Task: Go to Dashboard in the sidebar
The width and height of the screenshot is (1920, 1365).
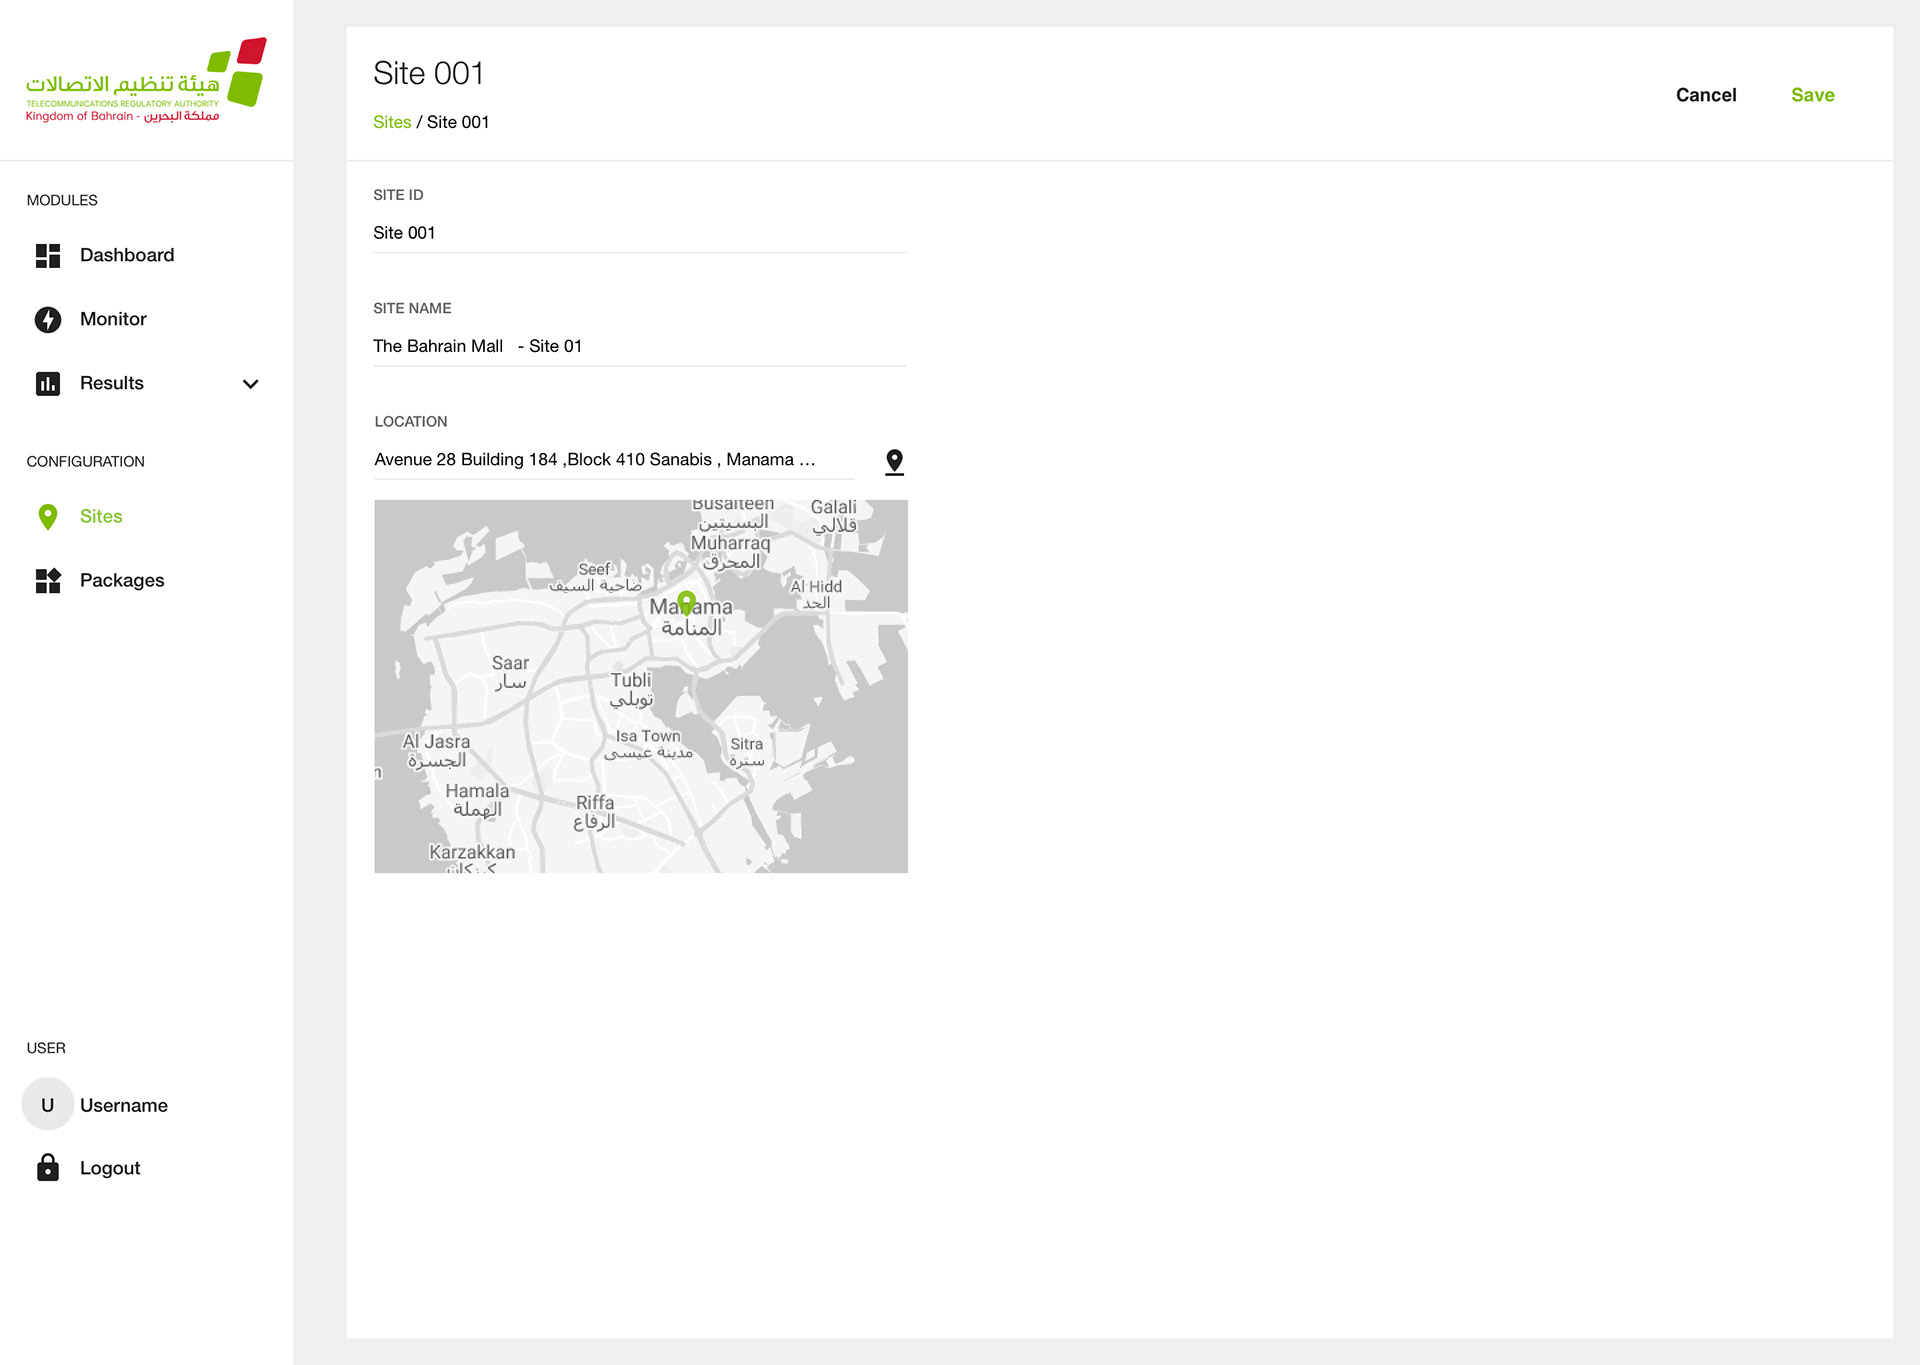Action: (x=127, y=256)
